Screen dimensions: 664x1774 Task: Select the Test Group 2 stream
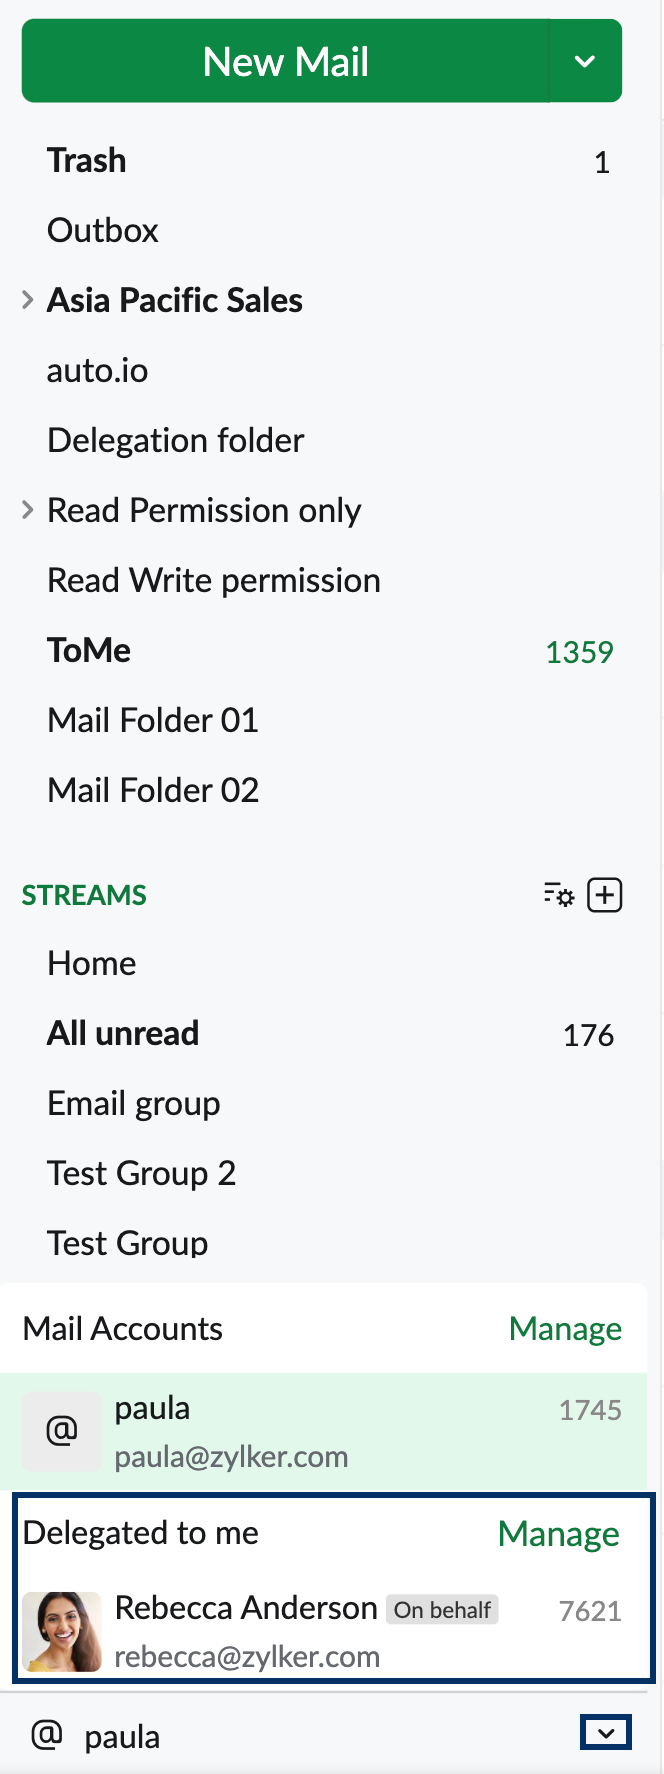tap(142, 1174)
